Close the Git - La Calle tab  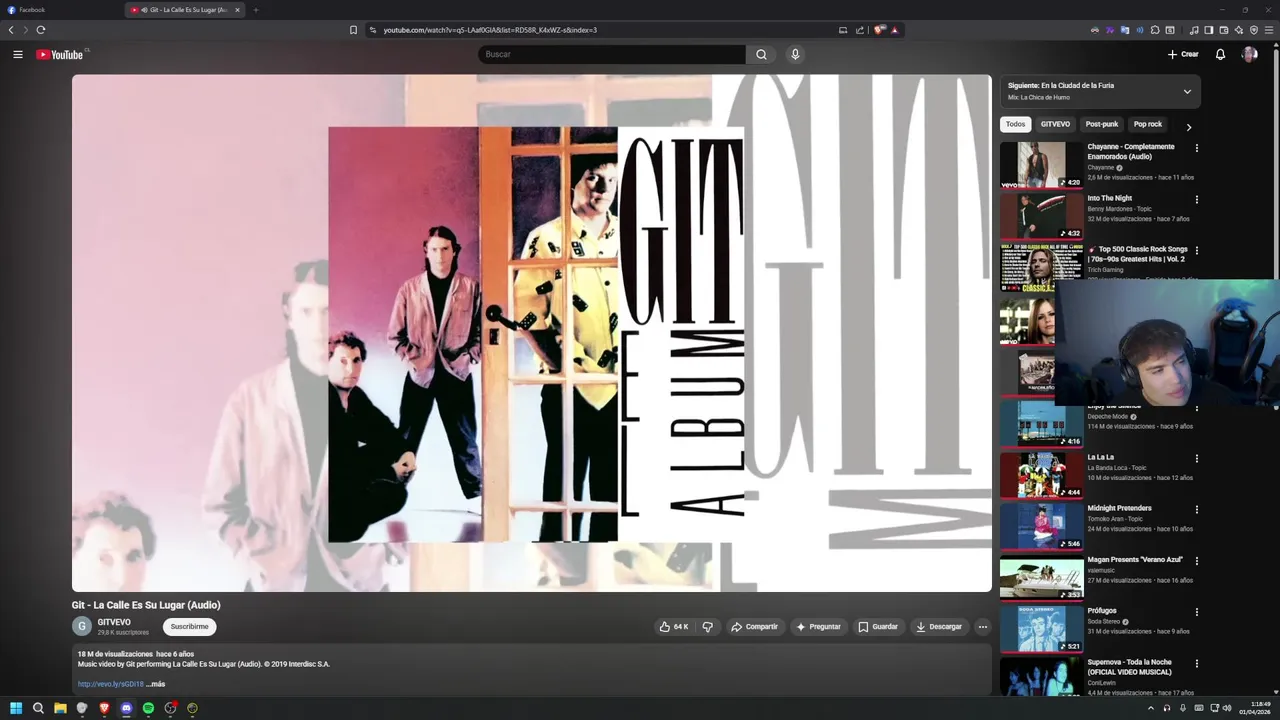(237, 10)
